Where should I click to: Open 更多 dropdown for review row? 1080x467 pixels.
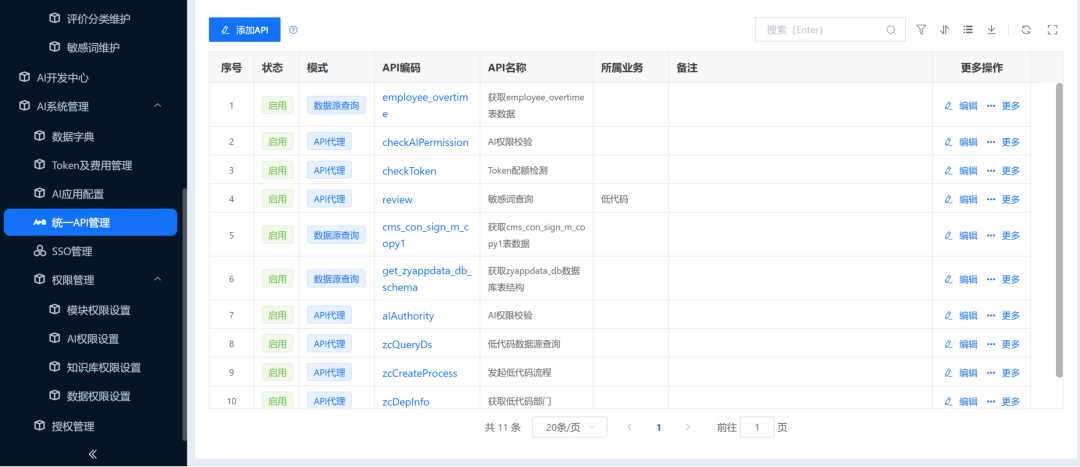[1004, 199]
